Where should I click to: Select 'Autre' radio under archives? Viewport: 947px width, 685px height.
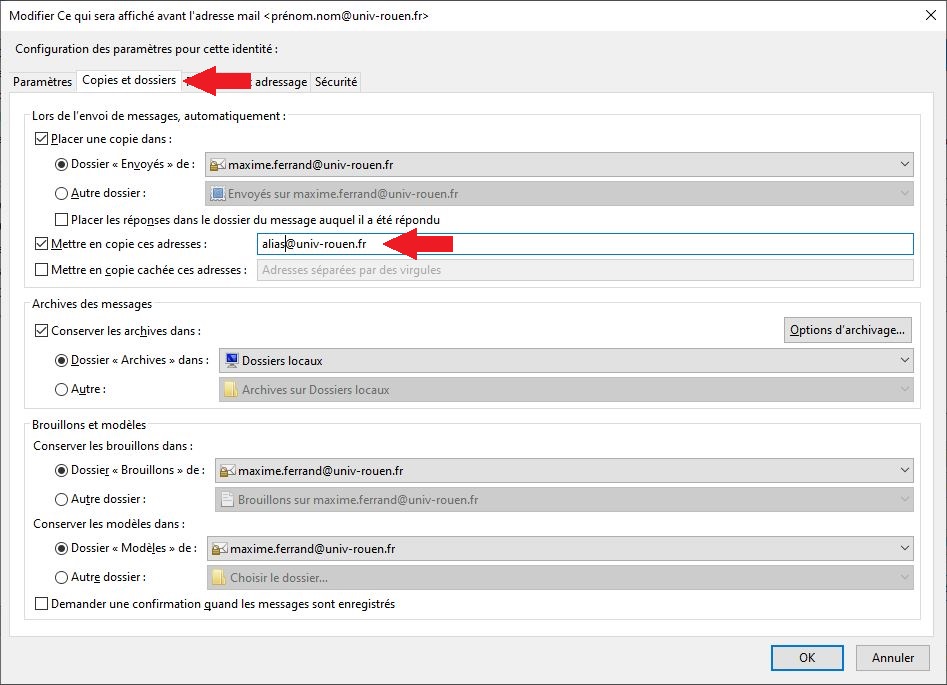(x=62, y=389)
